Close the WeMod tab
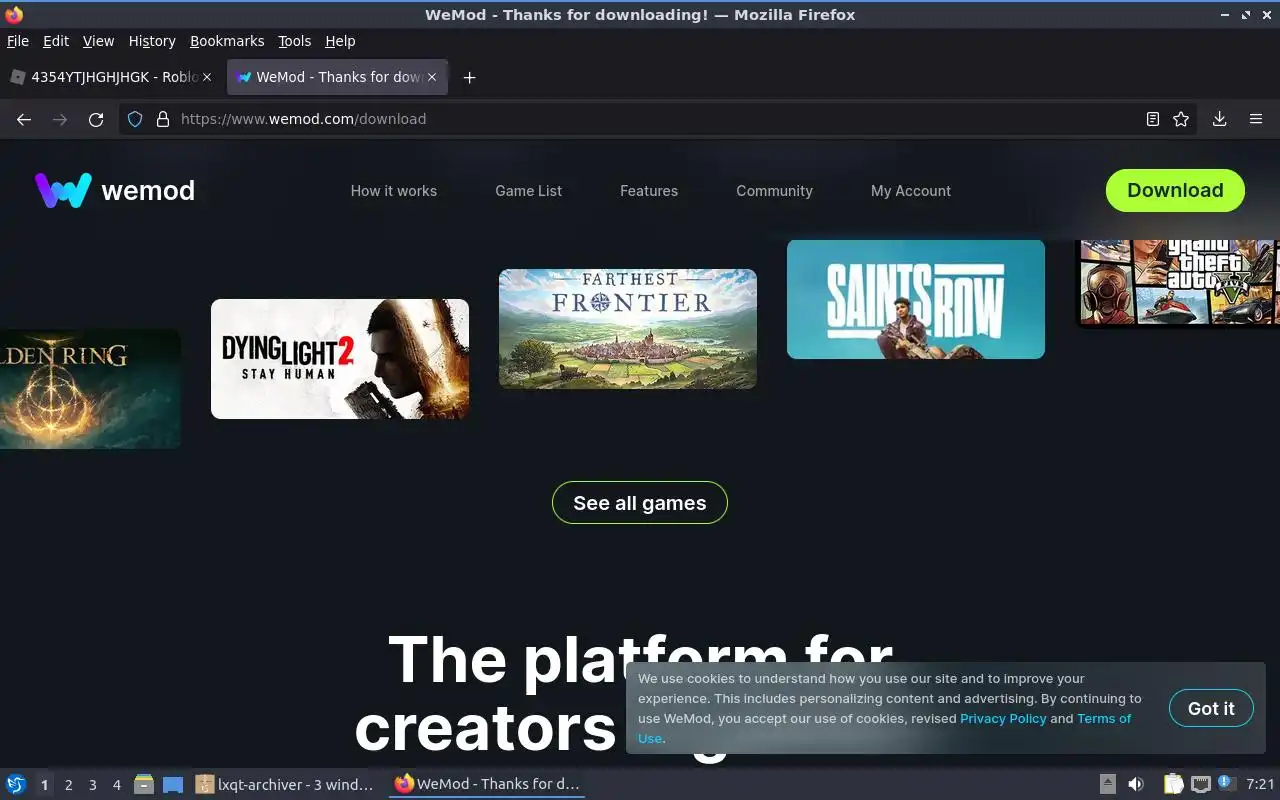The height and width of the screenshot is (800, 1280). pyautogui.click(x=432, y=77)
